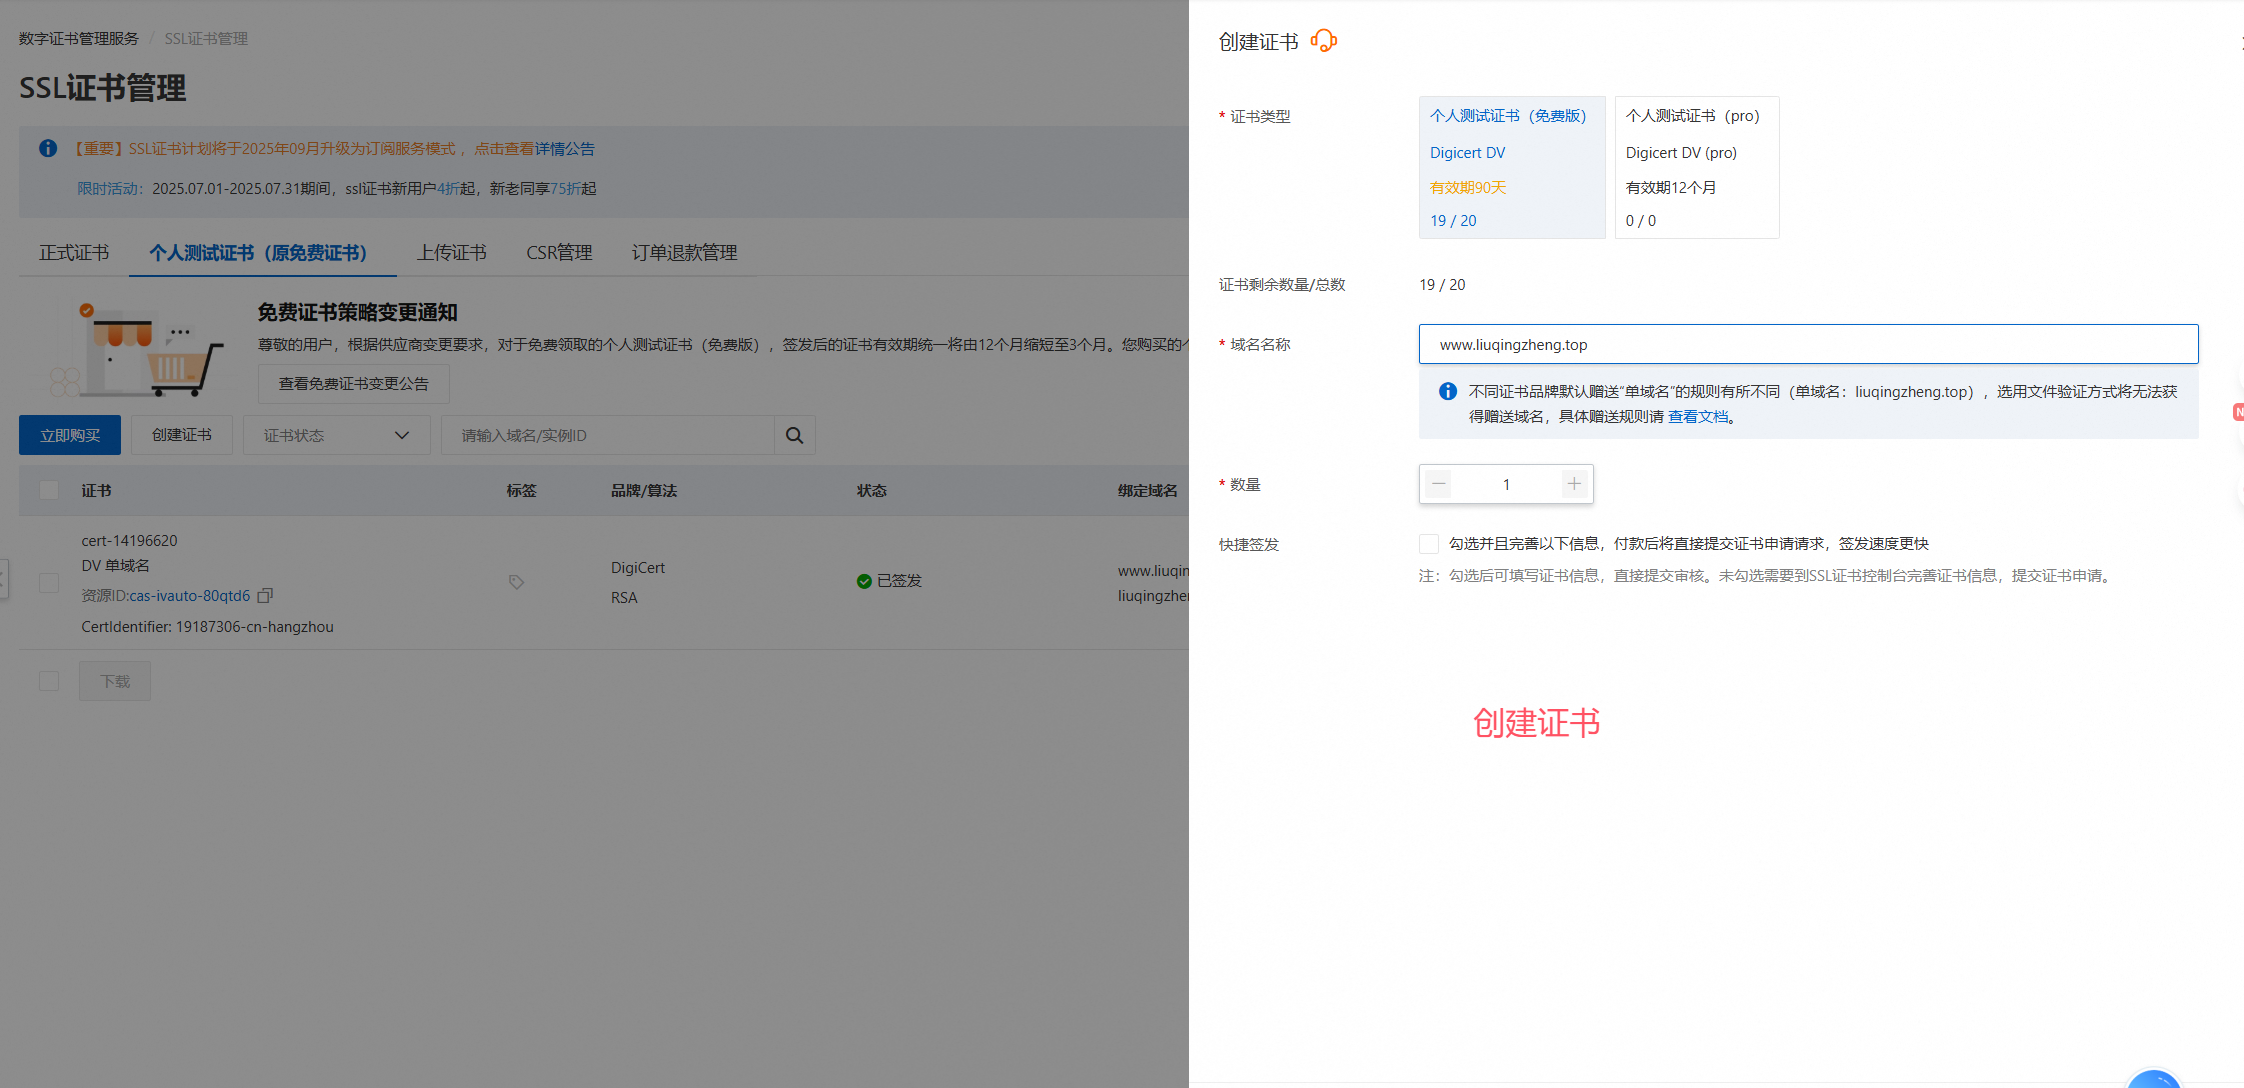Viewport: 2244px width, 1088px height.
Task: Increase quantity with plus button
Action: pos(1573,484)
